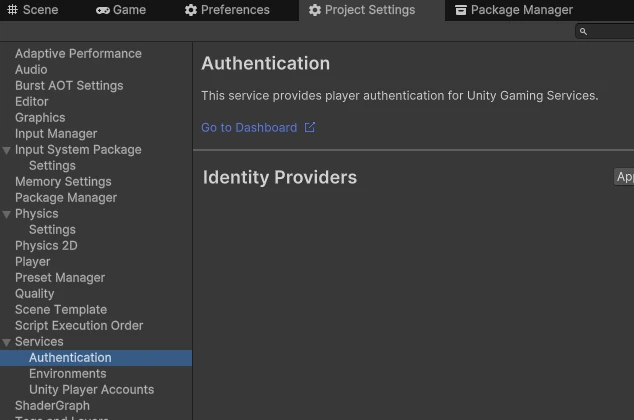
Task: Select Physics 2D settings
Action: click(x=46, y=245)
